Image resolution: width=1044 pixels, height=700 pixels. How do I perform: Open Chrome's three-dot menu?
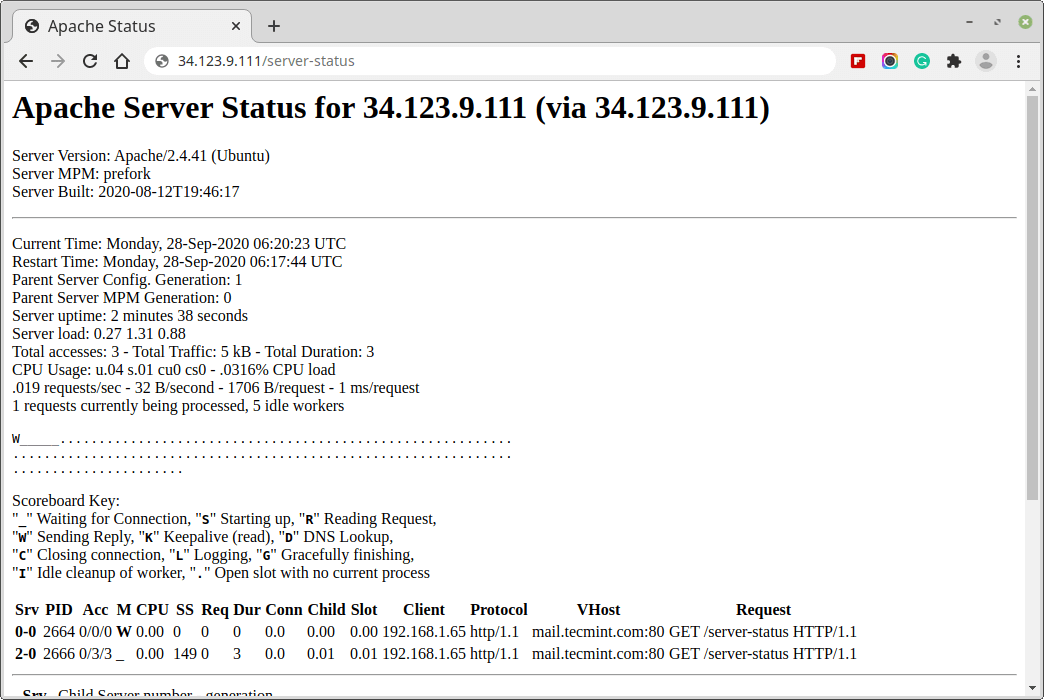click(1018, 61)
